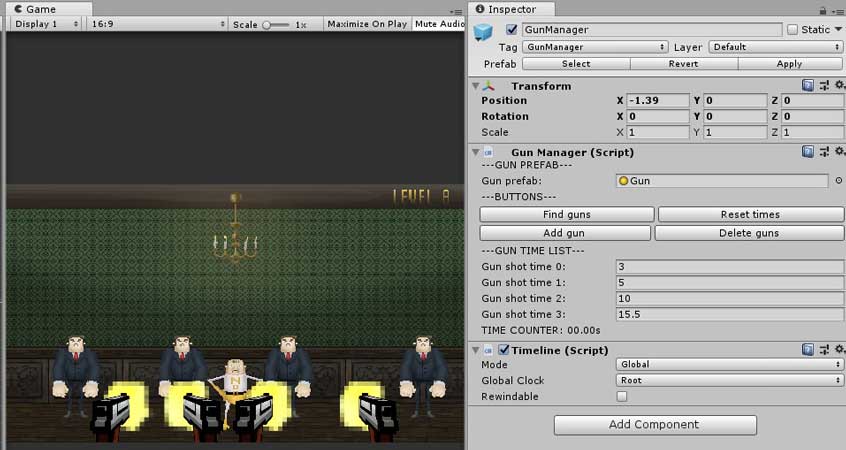
Task: Click Rotation Z field
Action: coord(812,116)
